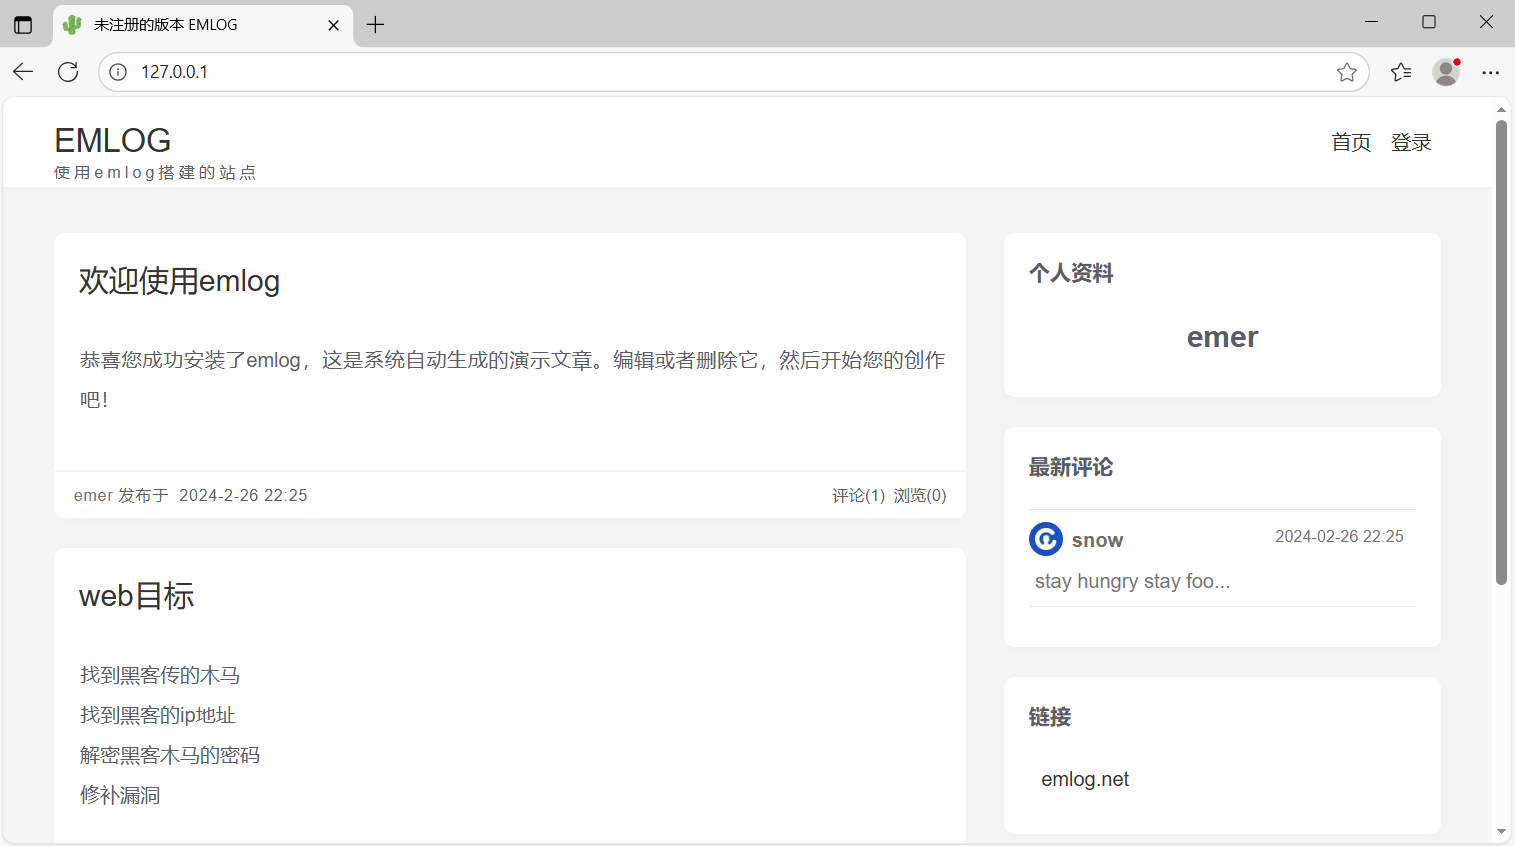This screenshot has height=846, width=1515.
Task: Open a new browser tab with plus button
Action: 375,24
